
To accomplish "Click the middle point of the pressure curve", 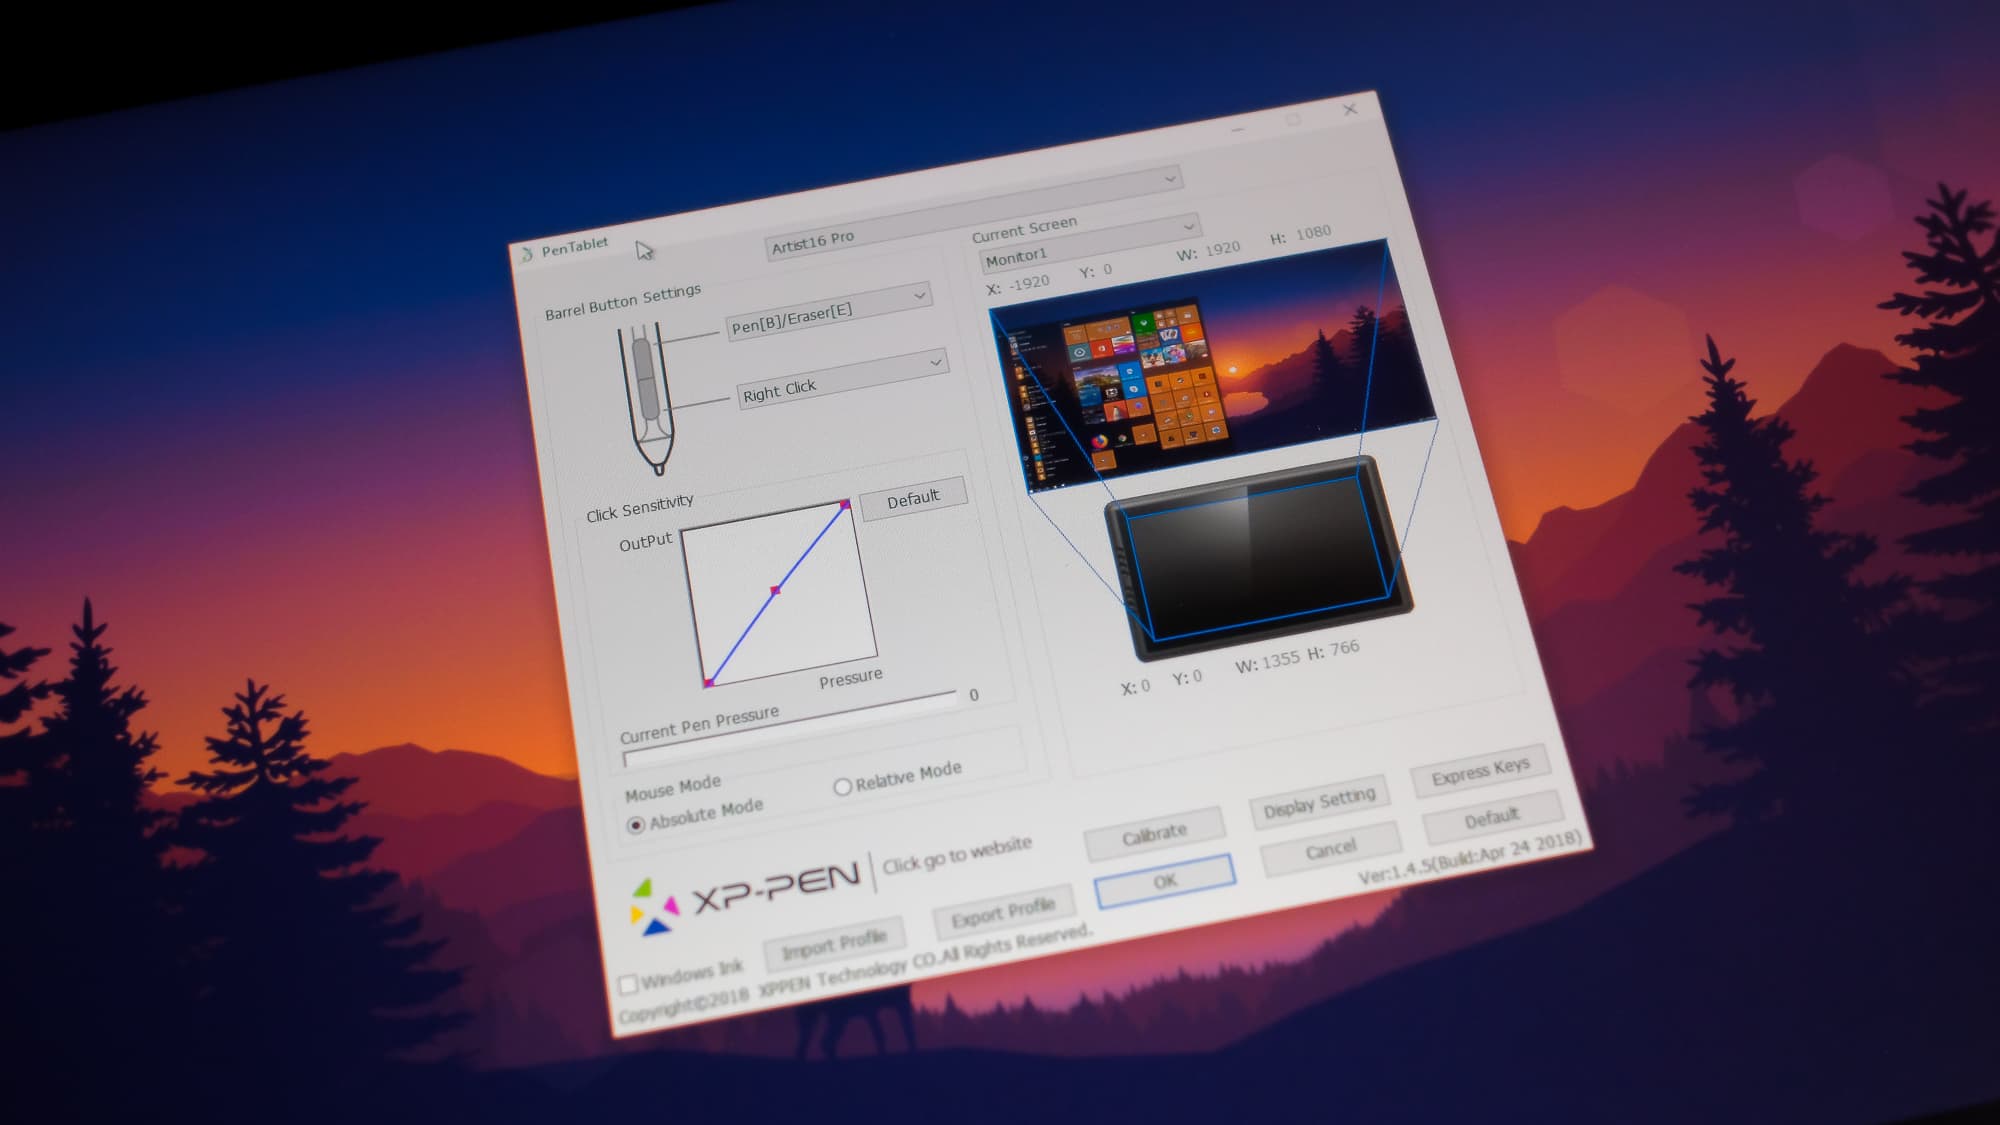I will pyautogui.click(x=775, y=590).
